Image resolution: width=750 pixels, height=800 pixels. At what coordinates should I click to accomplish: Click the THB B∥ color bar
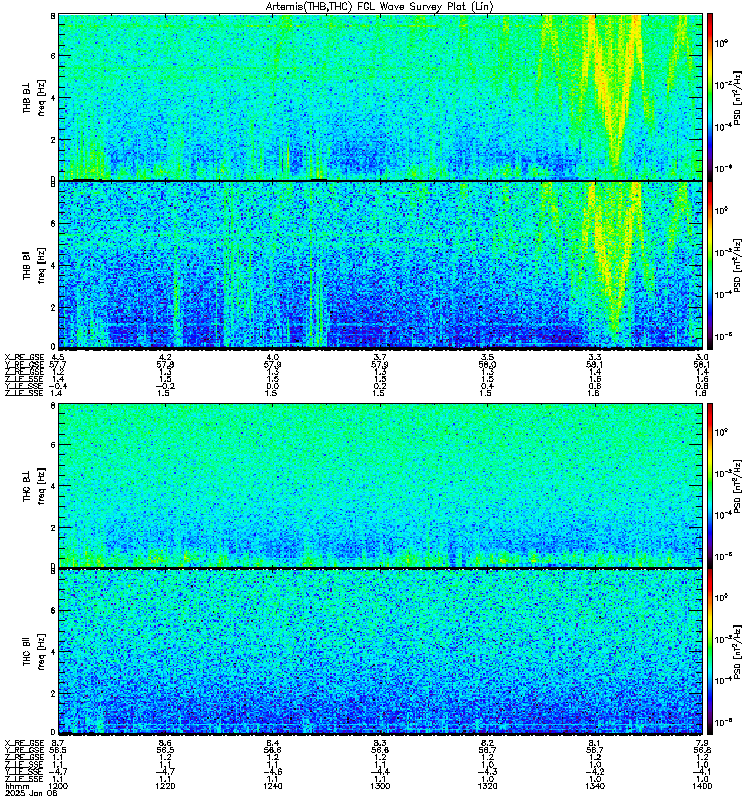(x=710, y=265)
